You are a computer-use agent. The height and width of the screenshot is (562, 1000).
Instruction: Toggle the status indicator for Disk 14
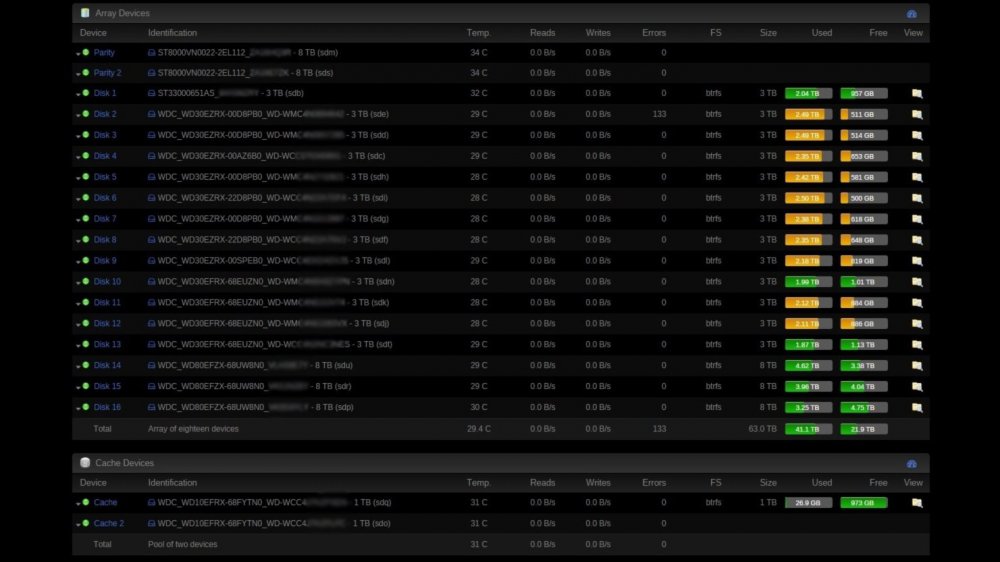(x=86, y=365)
